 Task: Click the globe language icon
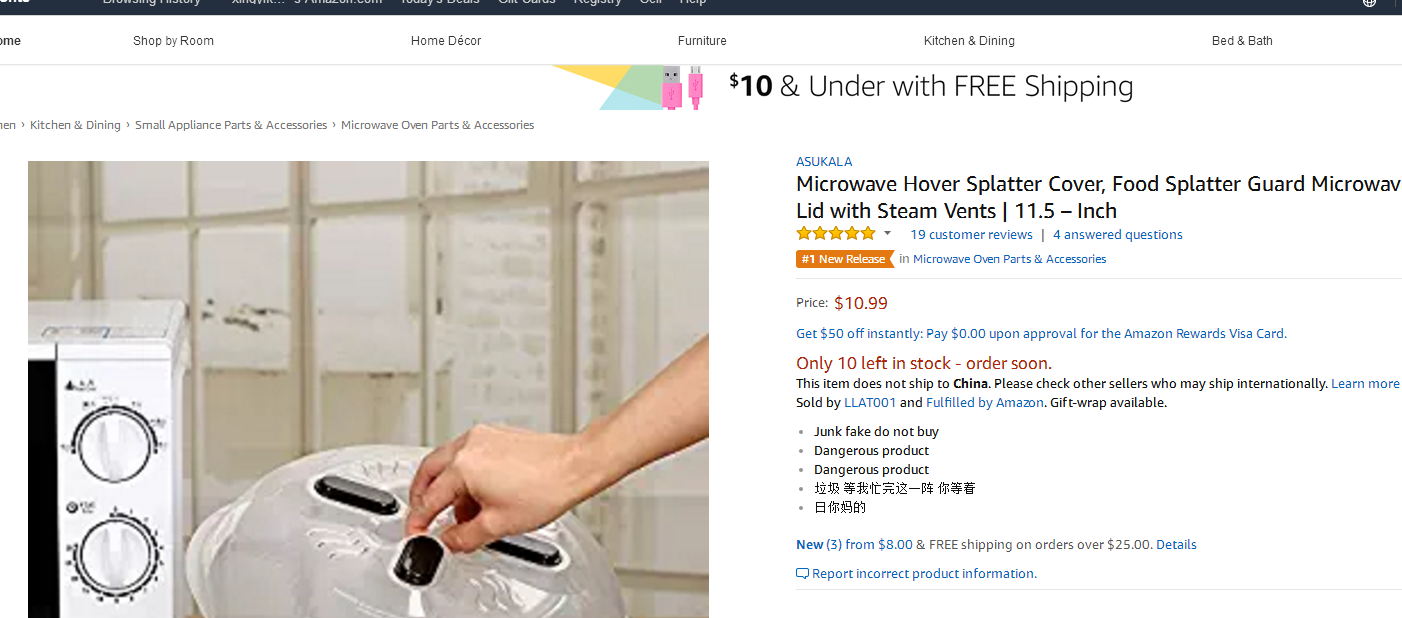(x=1369, y=3)
